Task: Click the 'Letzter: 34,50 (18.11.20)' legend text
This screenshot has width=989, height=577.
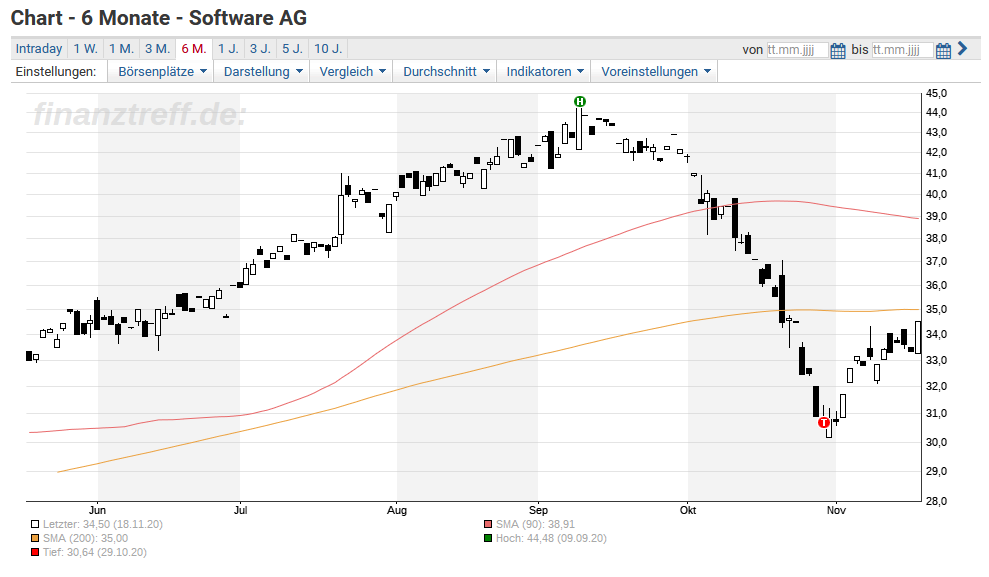Action: [103, 524]
